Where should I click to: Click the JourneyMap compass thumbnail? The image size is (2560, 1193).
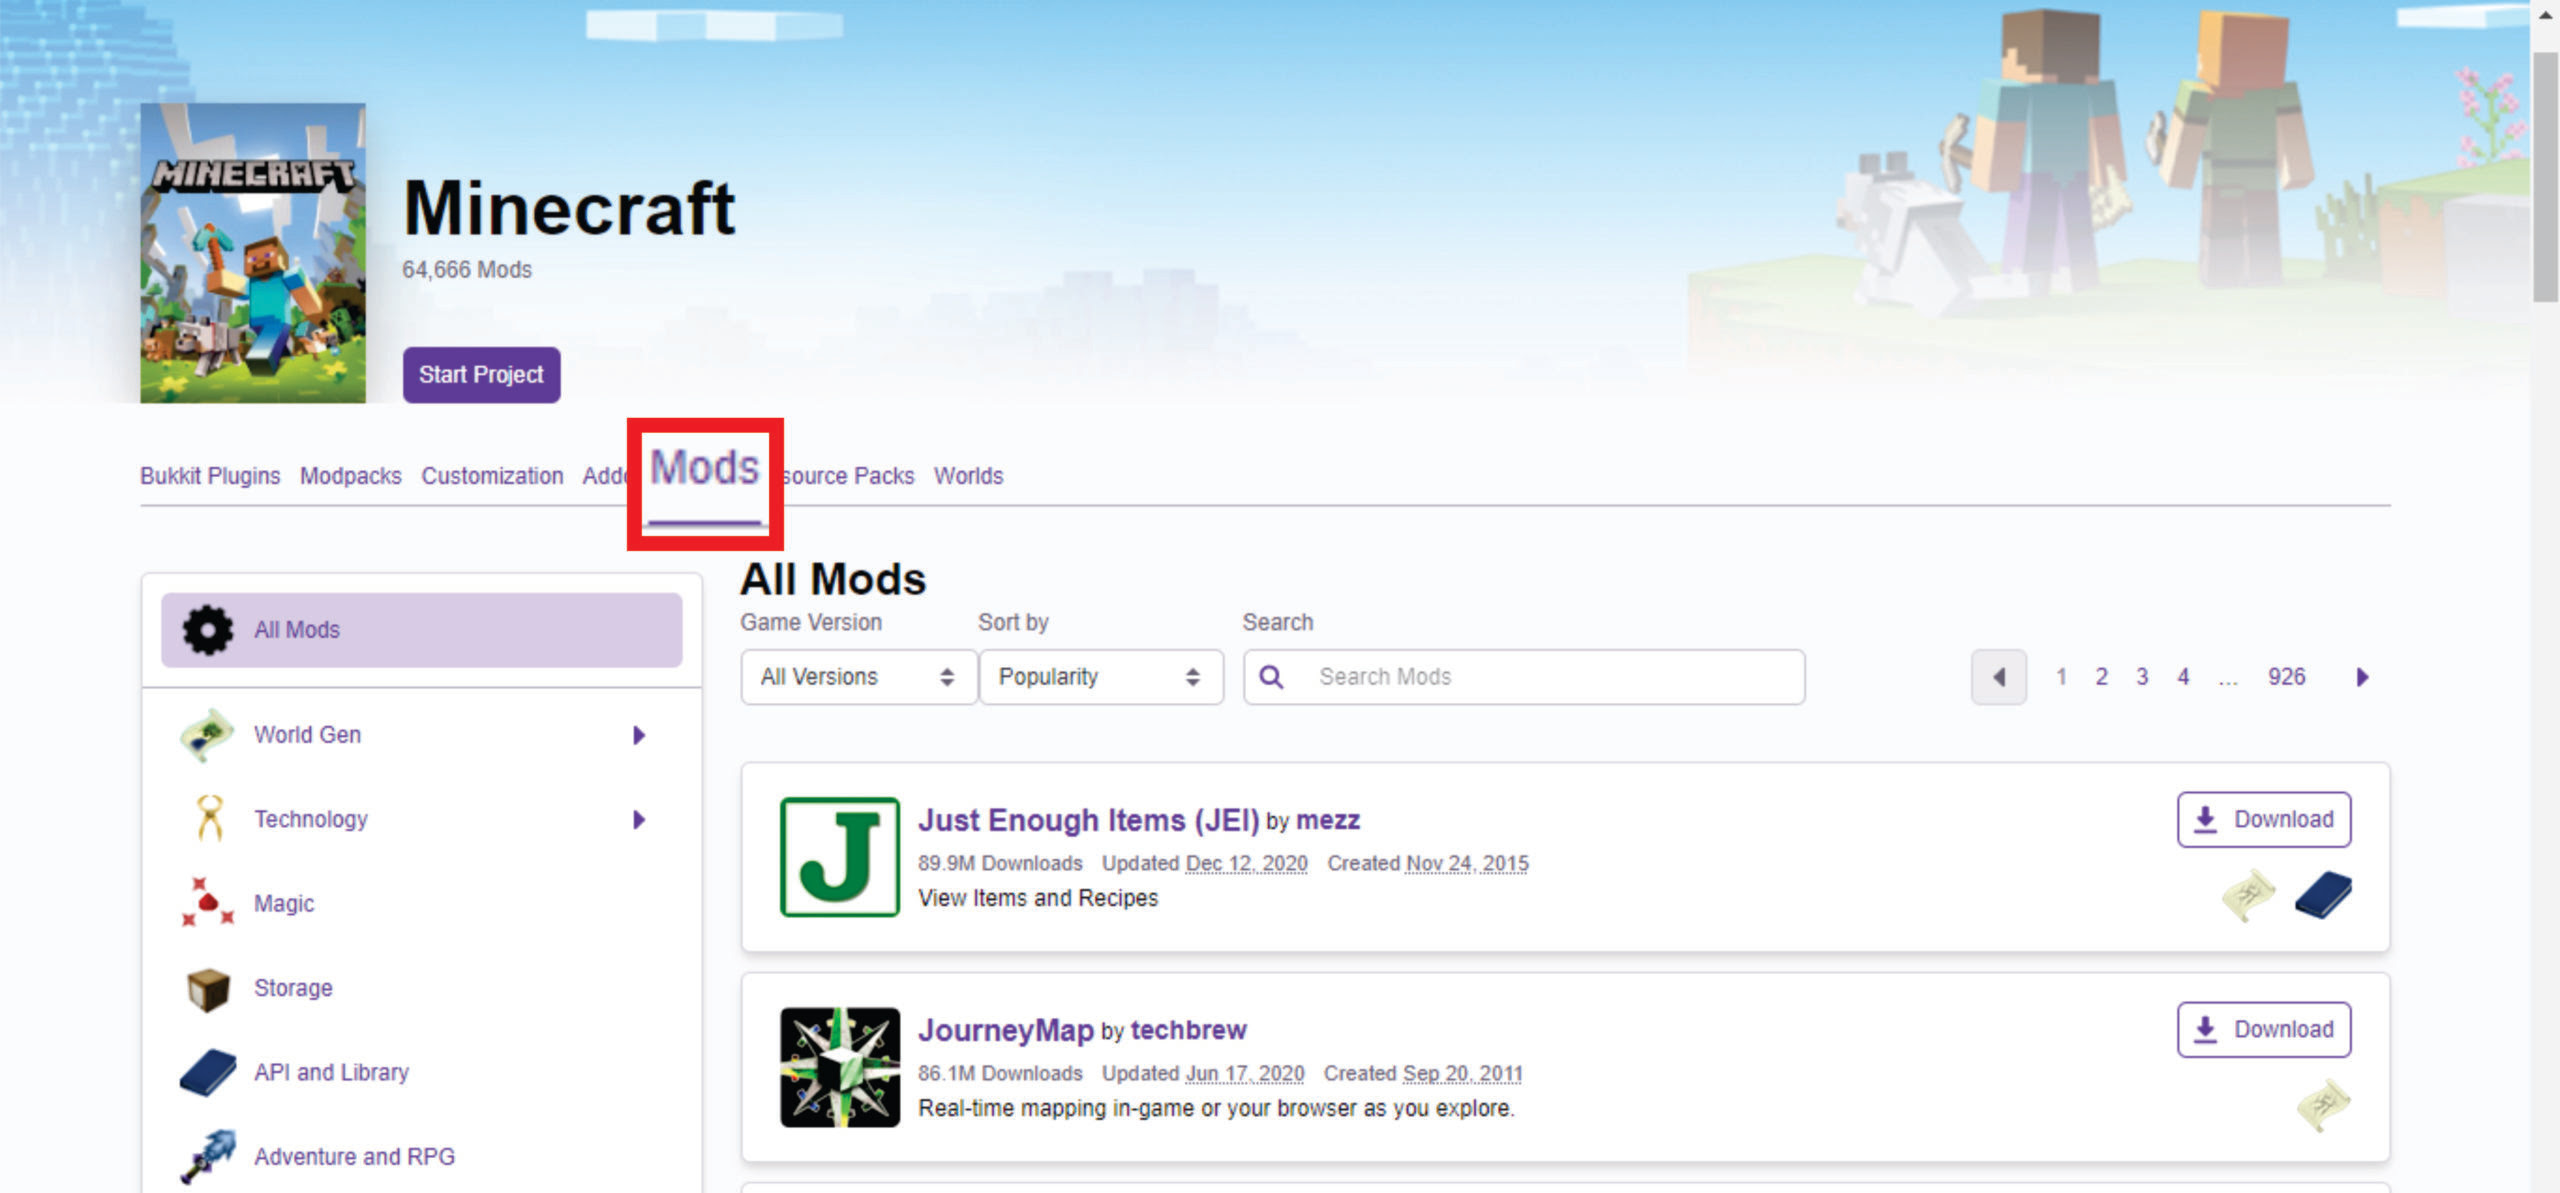tap(840, 1067)
